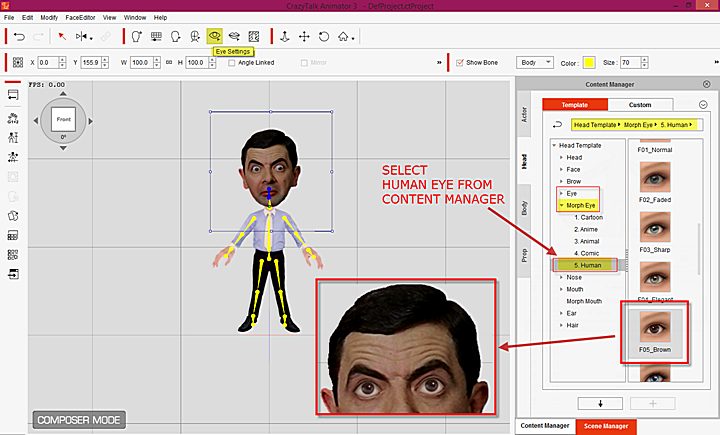Click the X position input field
Viewport: 720px width, 435px height.
(x=48, y=62)
